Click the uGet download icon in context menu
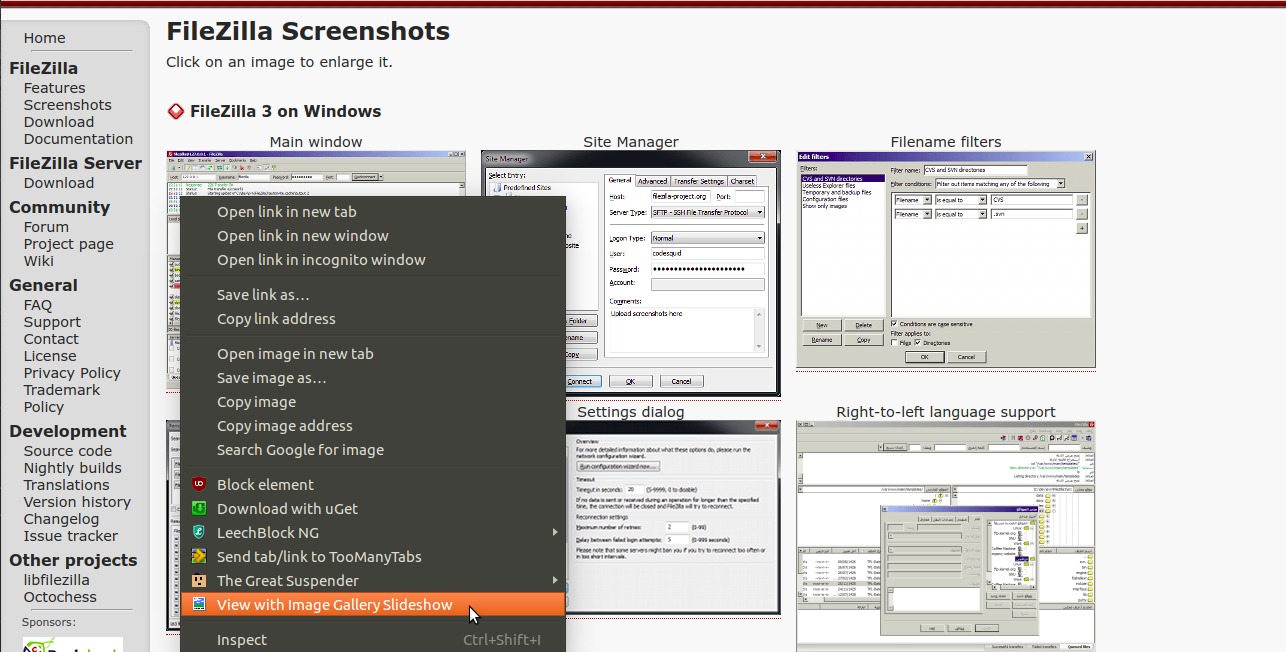The width and height of the screenshot is (1286, 652). pos(199,508)
